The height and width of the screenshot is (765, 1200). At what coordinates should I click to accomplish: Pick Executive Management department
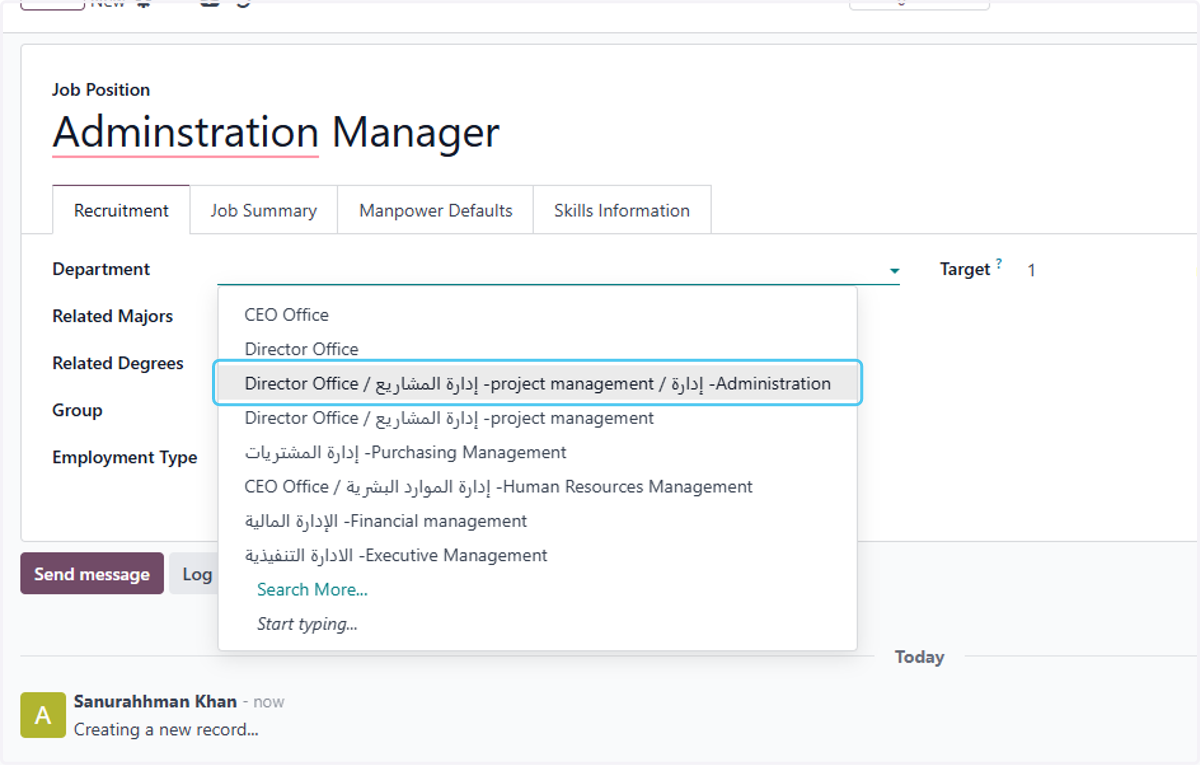click(x=537, y=555)
